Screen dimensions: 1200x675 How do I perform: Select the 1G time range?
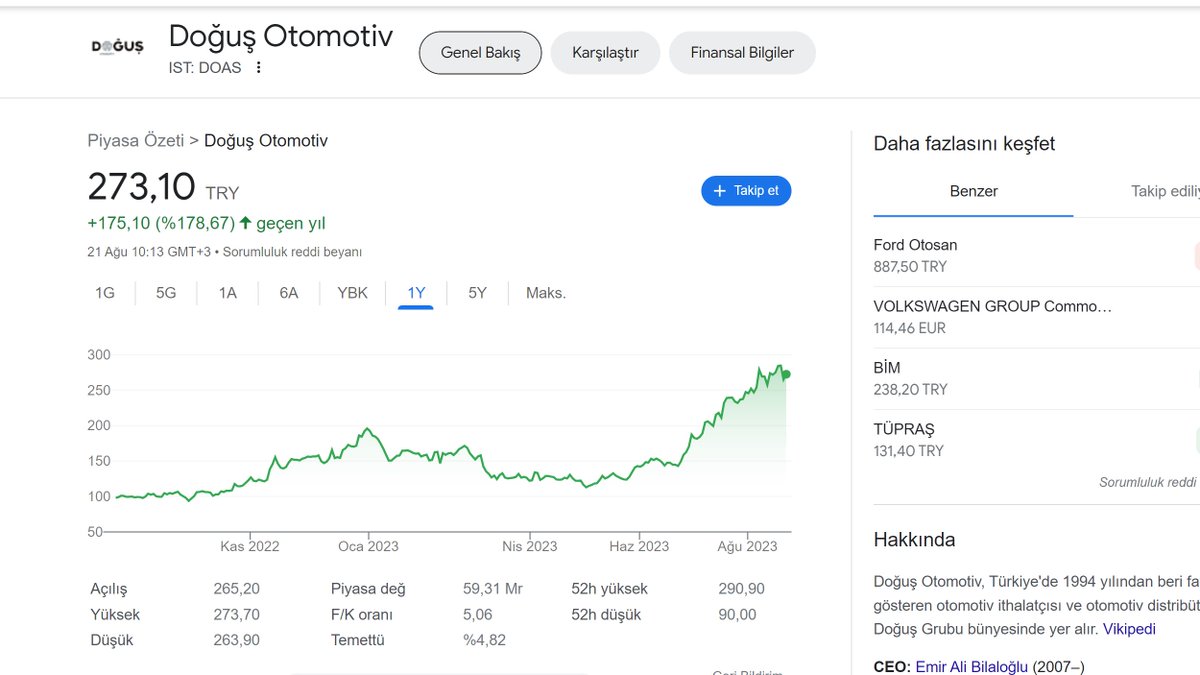(105, 293)
